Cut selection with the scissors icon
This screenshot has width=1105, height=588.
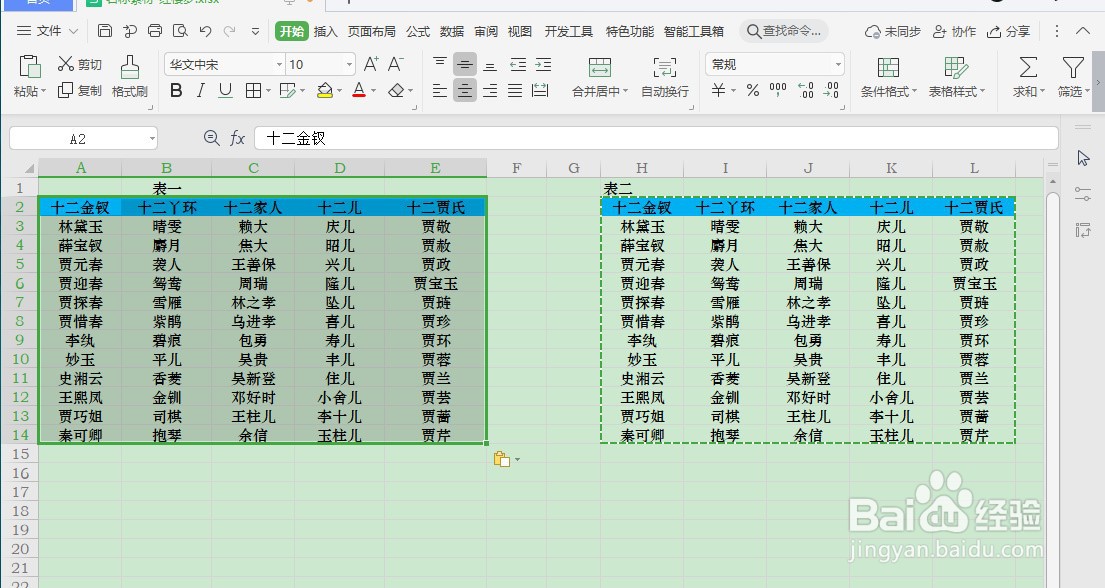tap(66, 64)
